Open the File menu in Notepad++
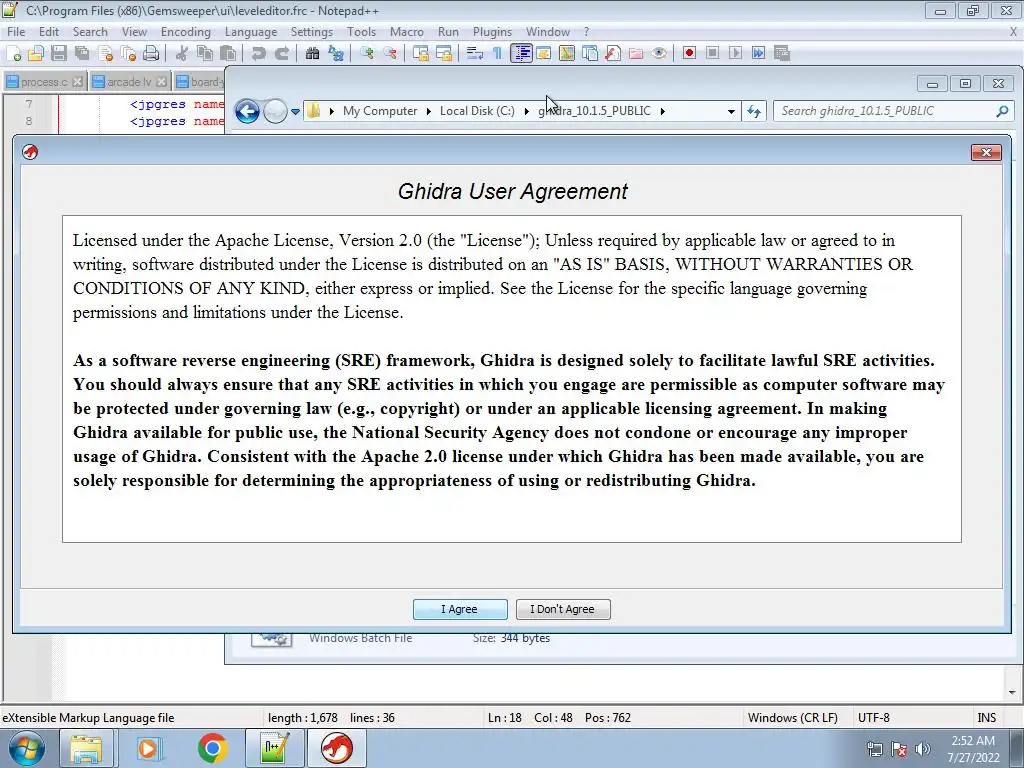The image size is (1024, 768). click(x=16, y=32)
